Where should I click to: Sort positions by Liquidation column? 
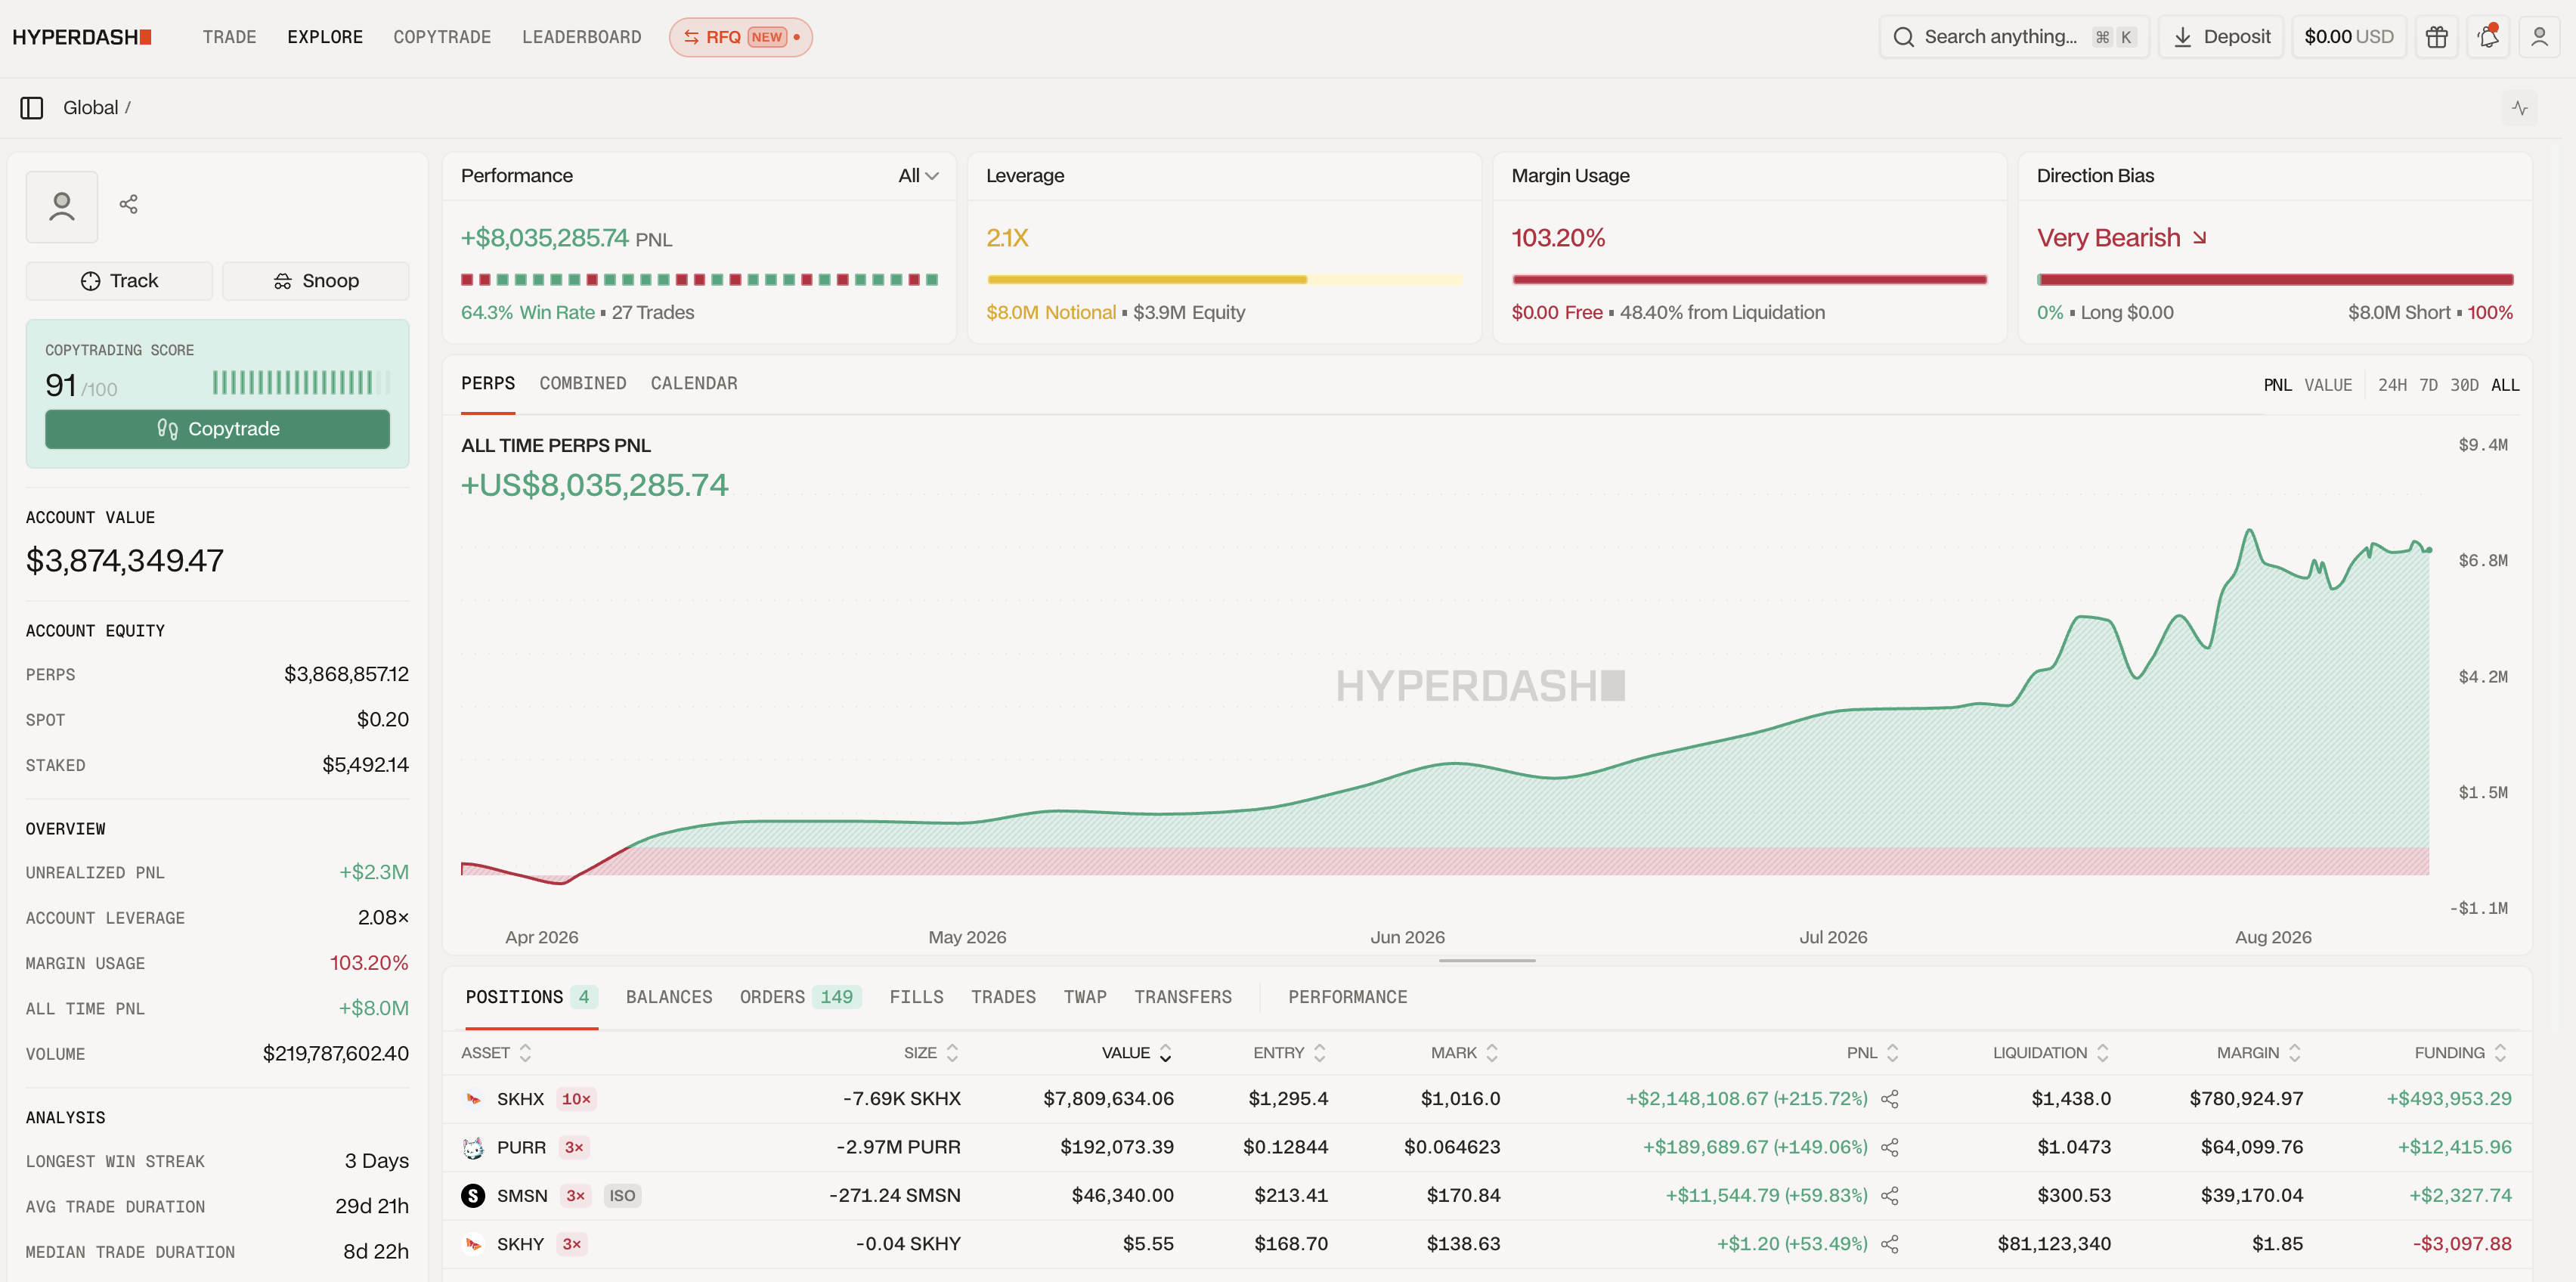click(x=2050, y=1053)
